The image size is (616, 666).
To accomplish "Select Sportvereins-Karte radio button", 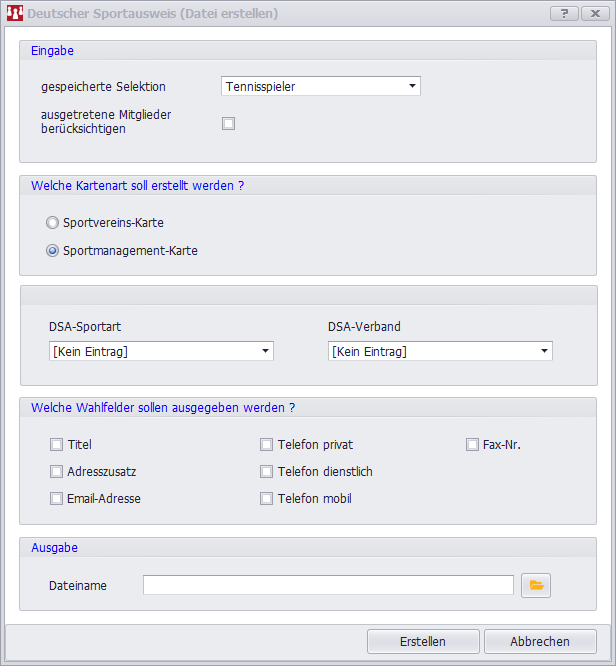I will [x=52, y=222].
